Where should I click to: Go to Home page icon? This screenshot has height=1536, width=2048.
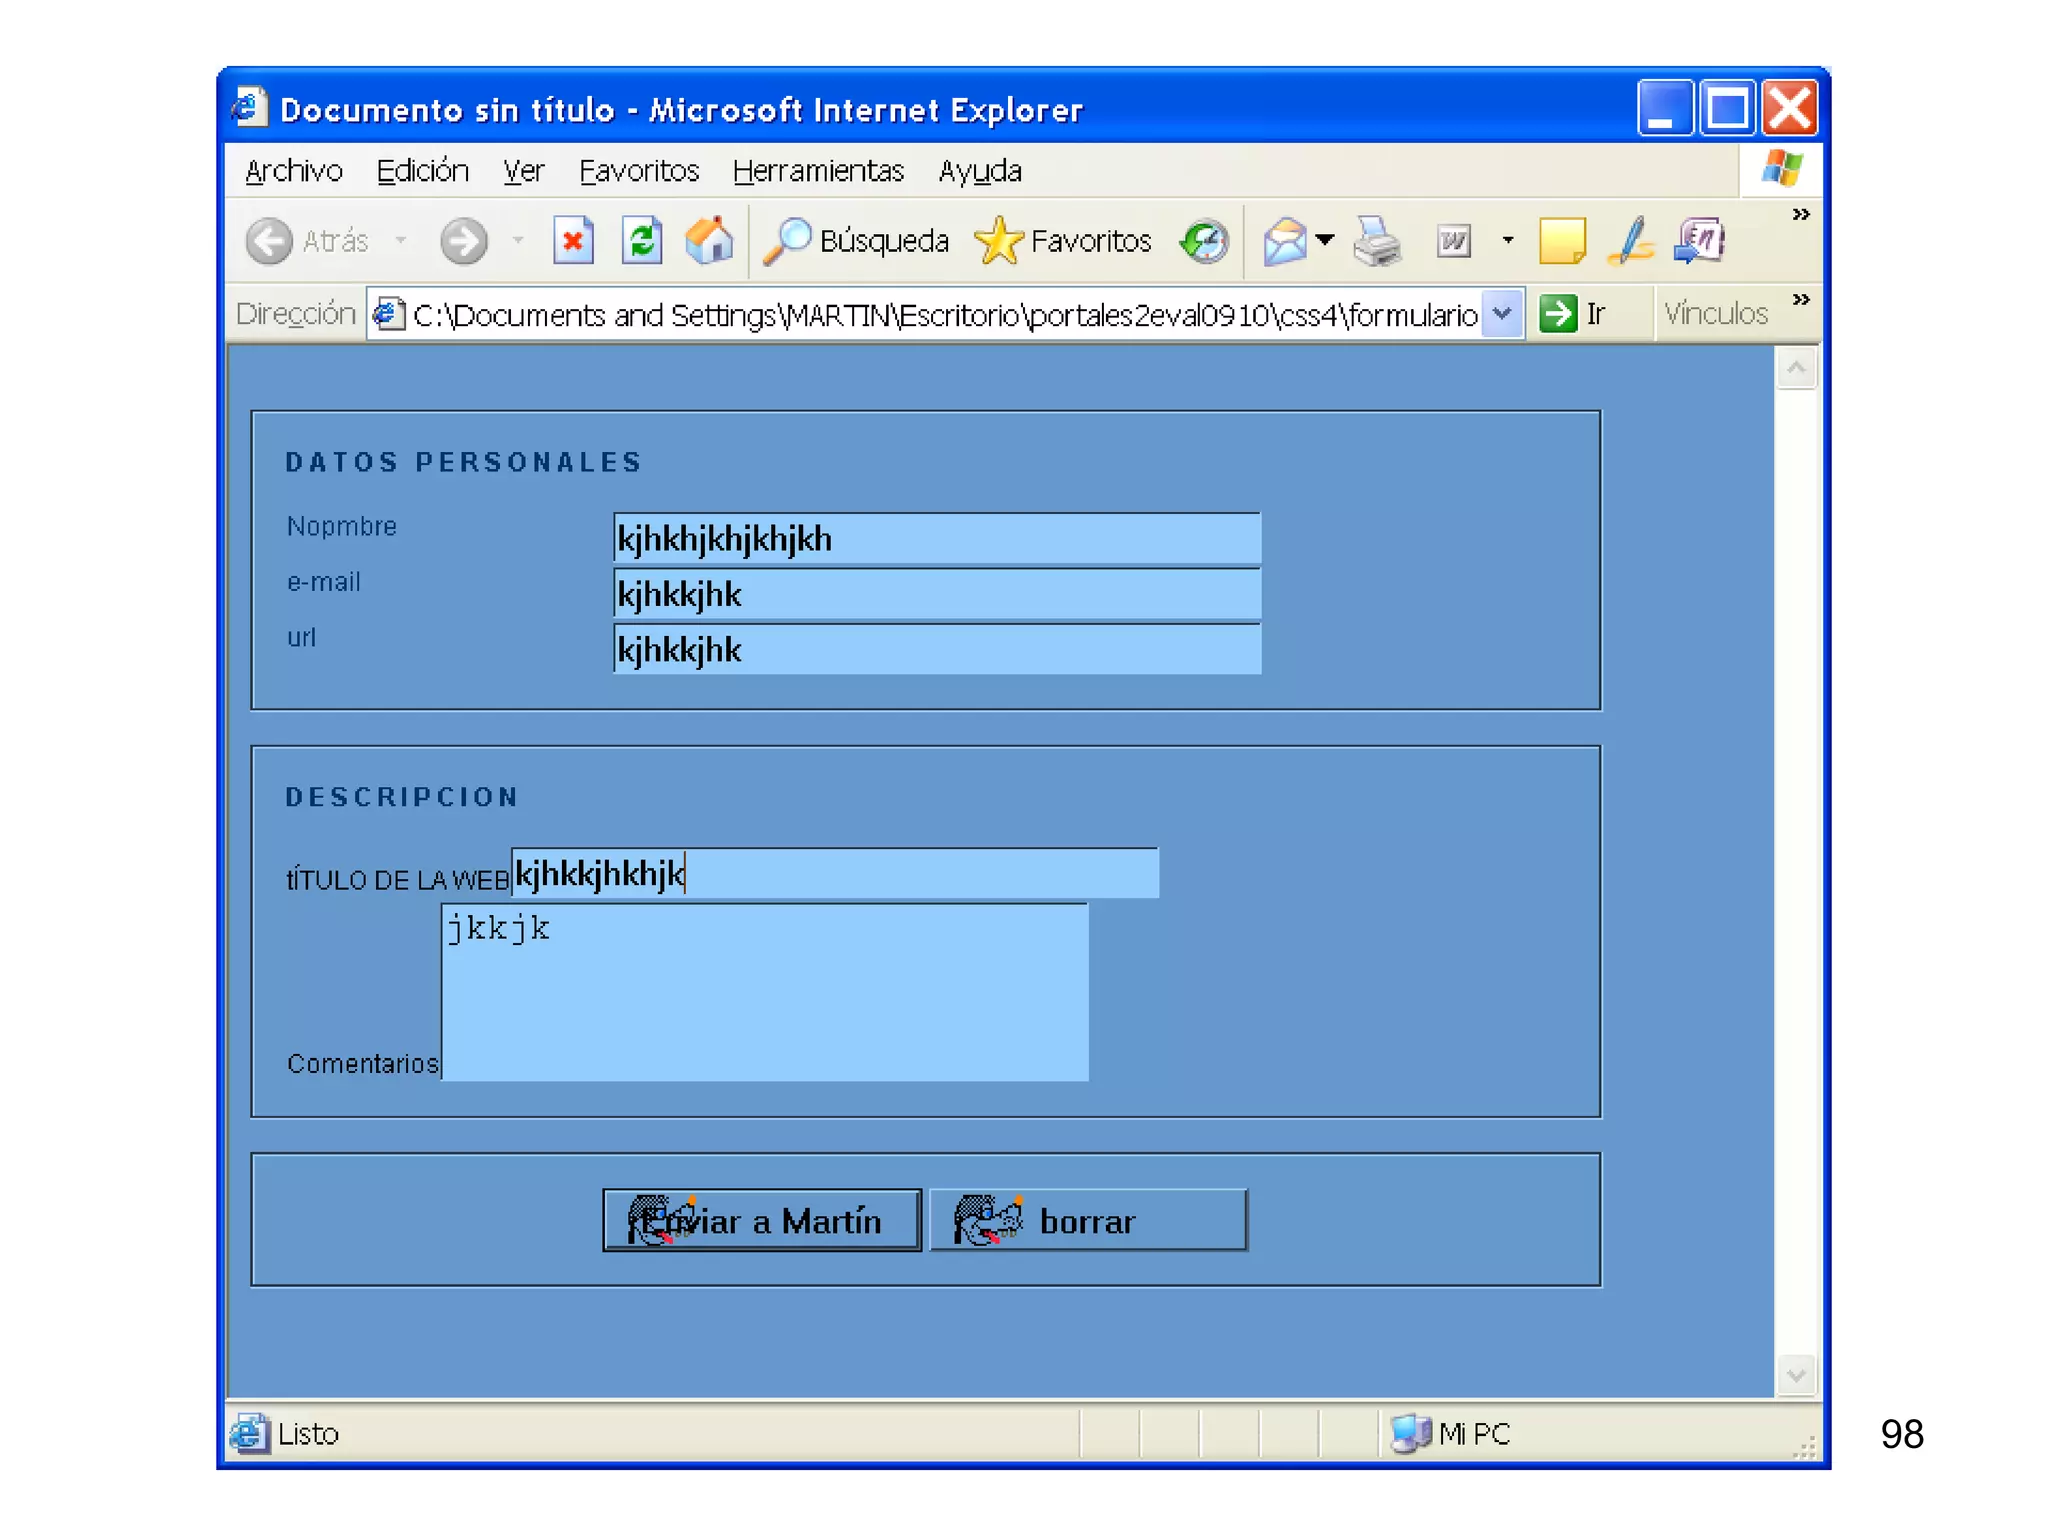pyautogui.click(x=709, y=241)
